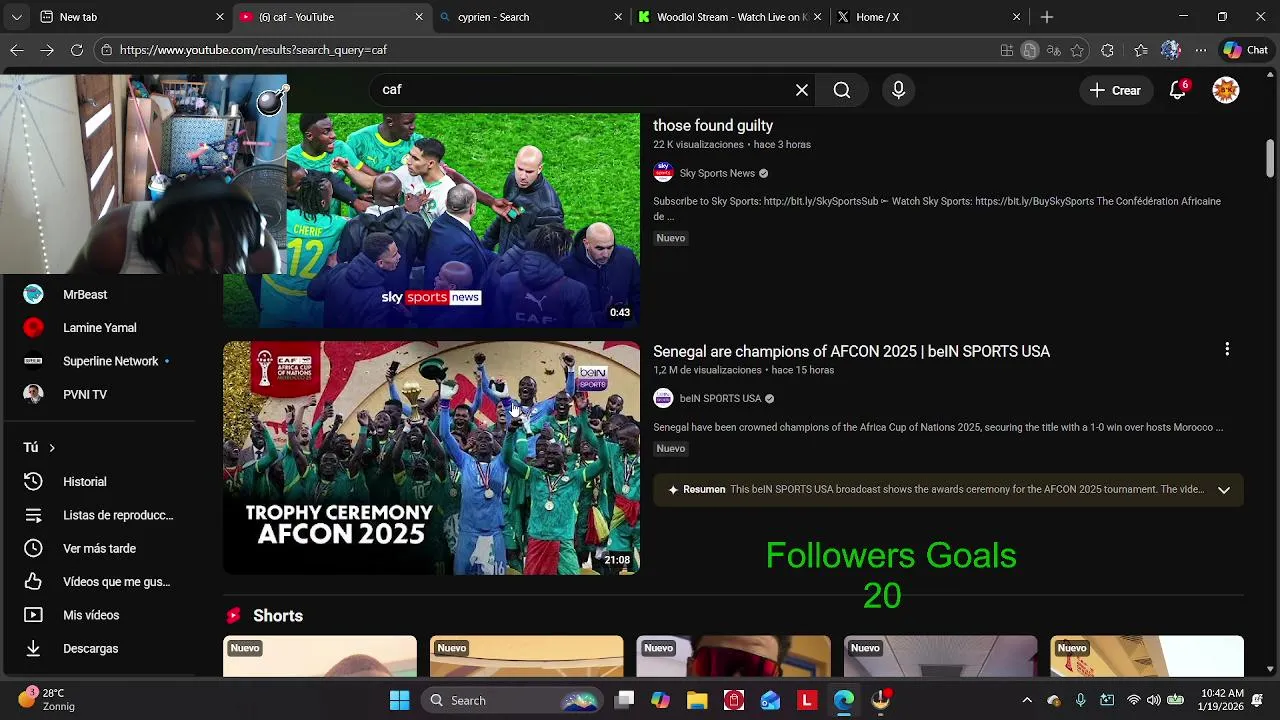Click the Sky Sports News channel avatar
Image resolution: width=1280 pixels, height=720 pixels.
tap(663, 173)
